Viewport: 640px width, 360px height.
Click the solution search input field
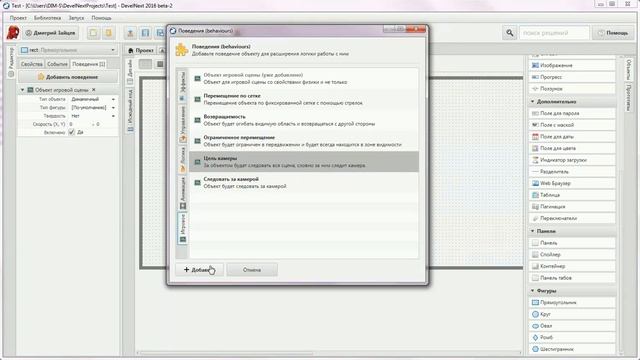(x=554, y=33)
